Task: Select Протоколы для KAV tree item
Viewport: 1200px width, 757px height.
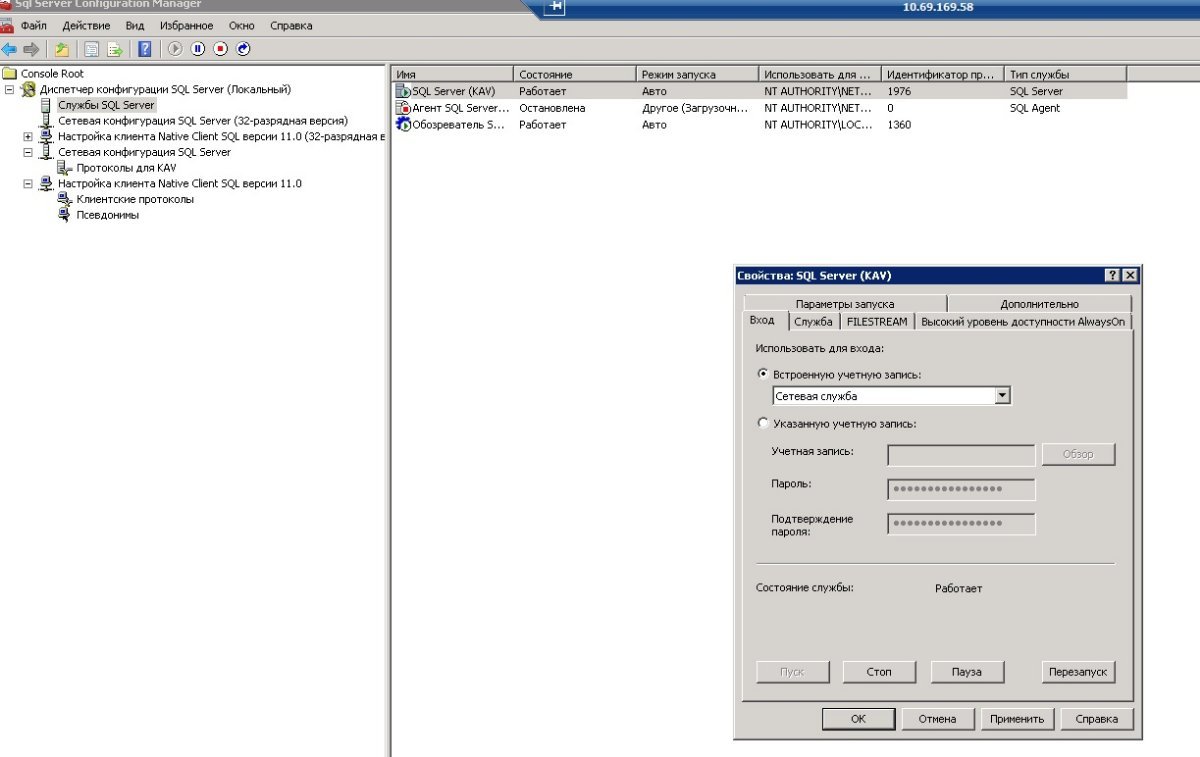Action: point(126,168)
